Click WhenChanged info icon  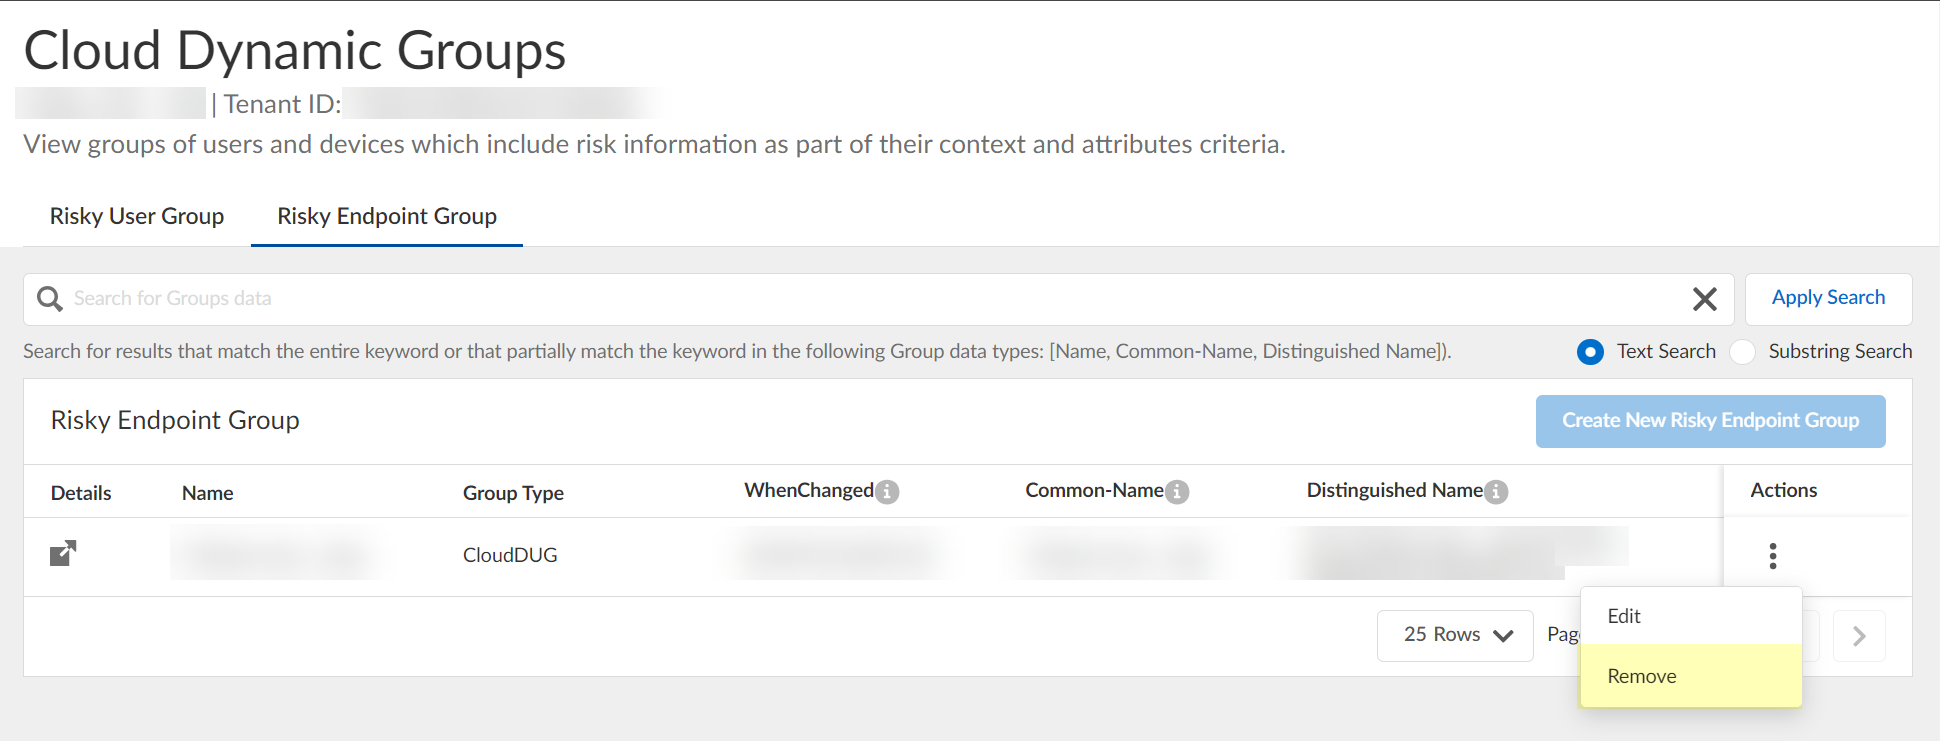(x=887, y=492)
